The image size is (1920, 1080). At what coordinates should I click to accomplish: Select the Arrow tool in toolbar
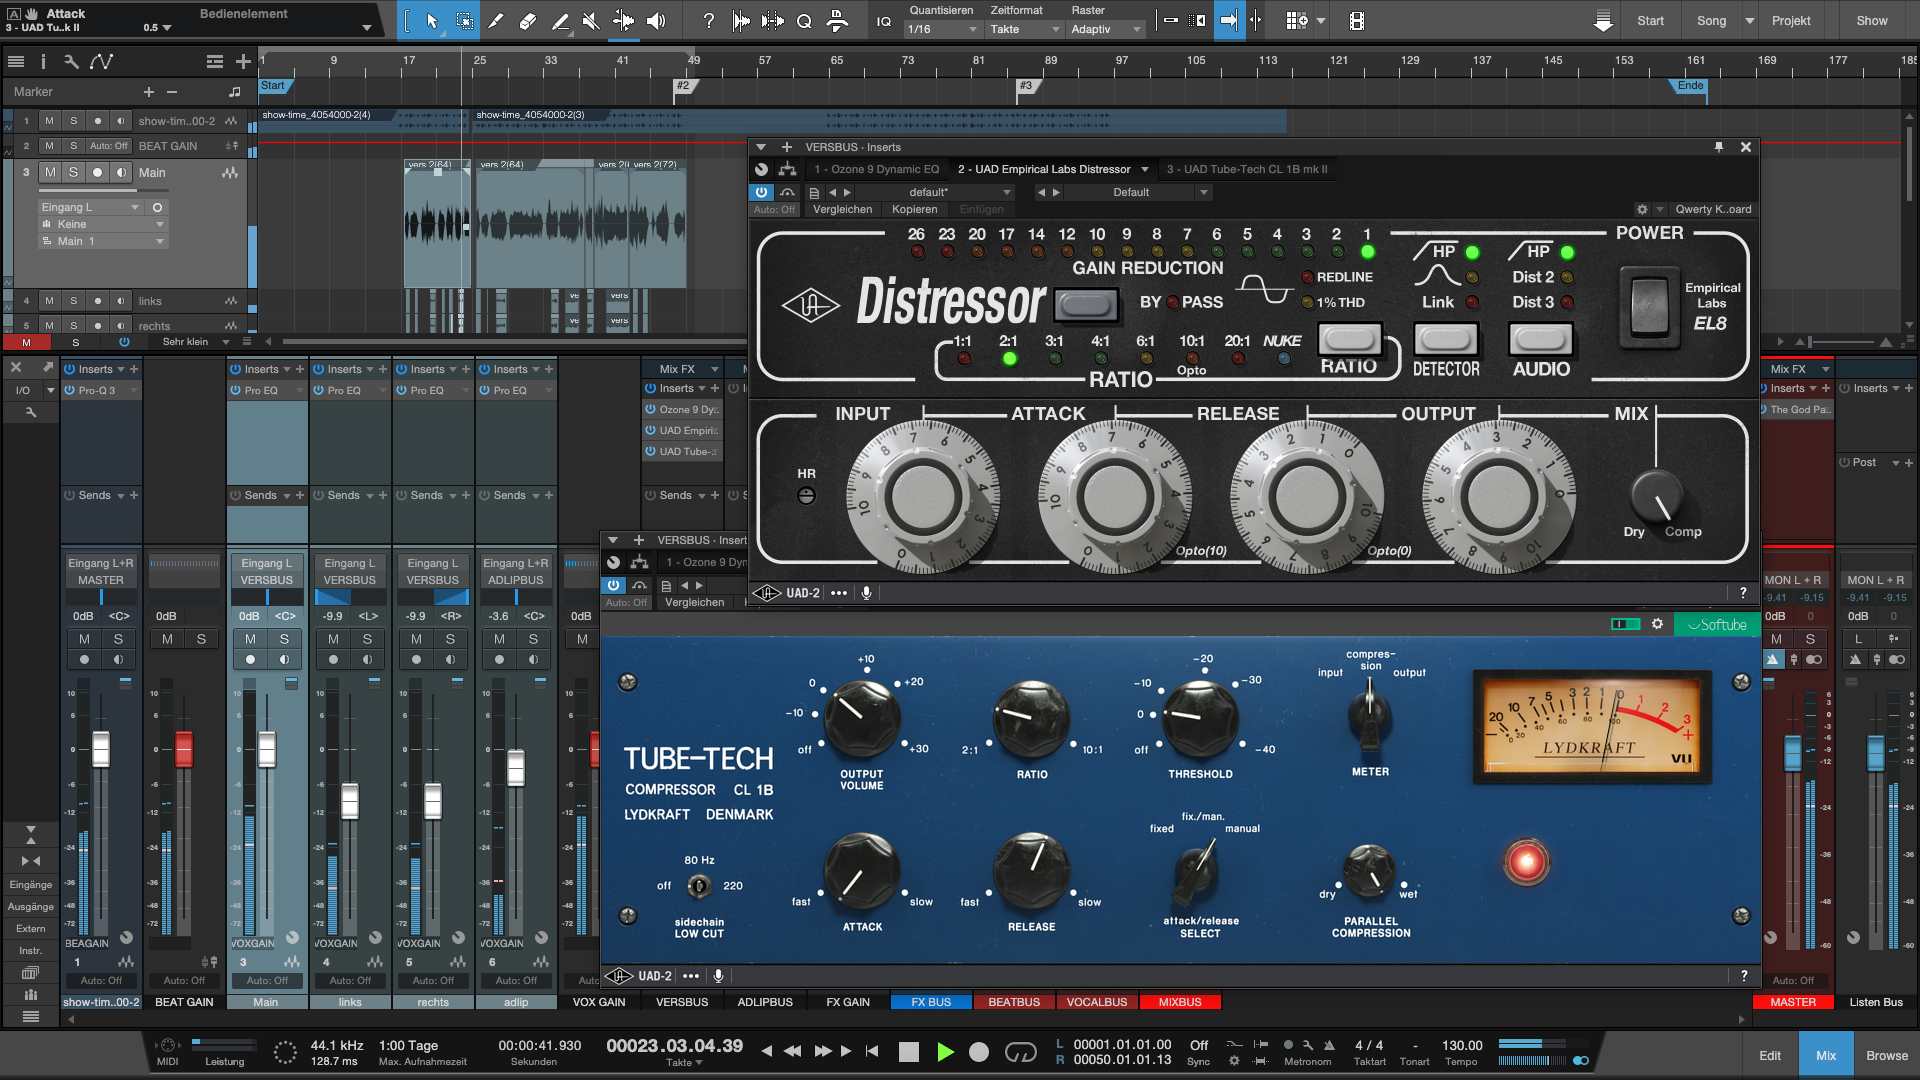click(x=432, y=21)
